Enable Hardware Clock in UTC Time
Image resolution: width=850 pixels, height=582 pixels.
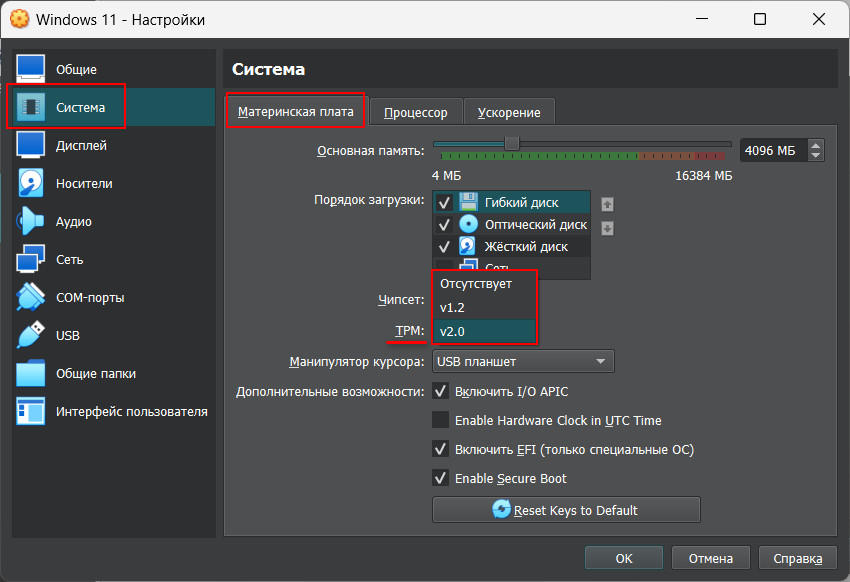[440, 420]
